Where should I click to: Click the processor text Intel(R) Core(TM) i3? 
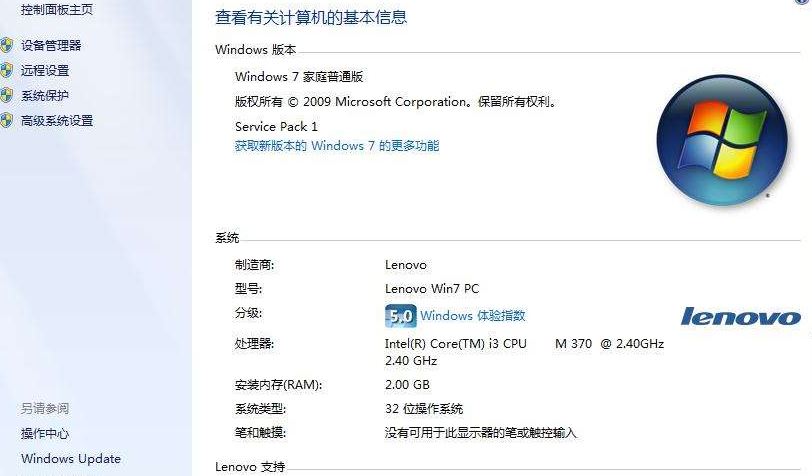(x=435, y=343)
